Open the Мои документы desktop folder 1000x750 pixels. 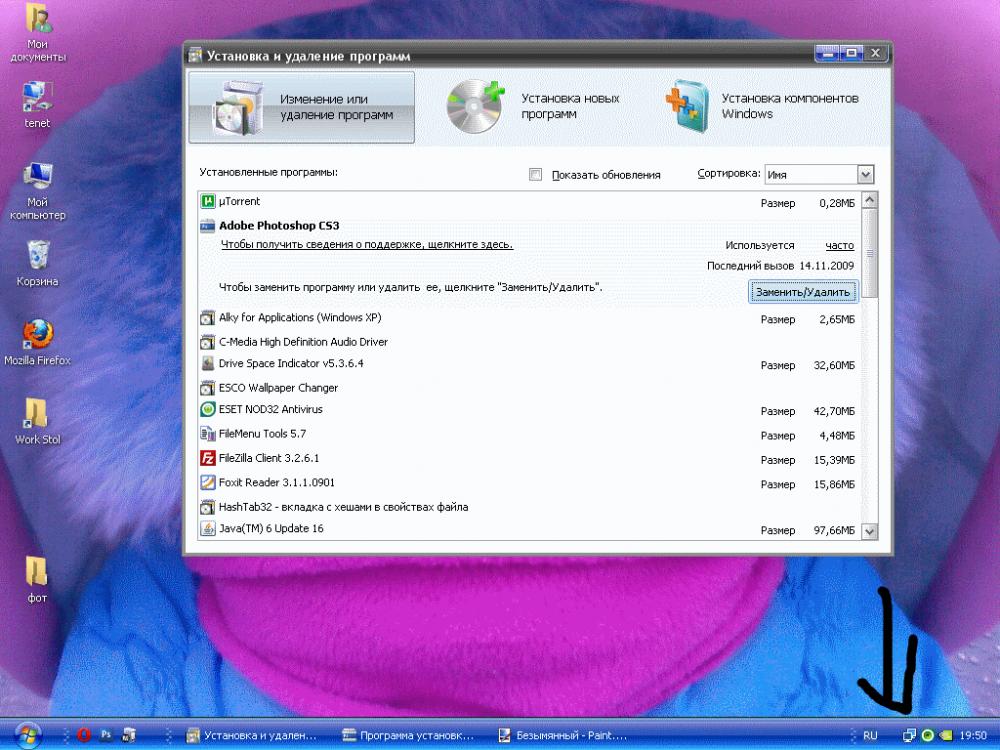click(x=38, y=32)
